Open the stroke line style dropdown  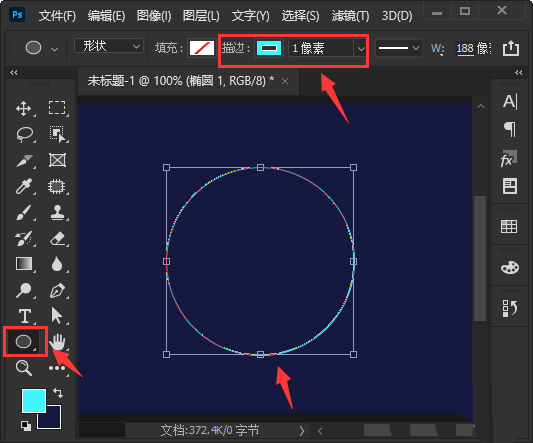pyautogui.click(x=398, y=48)
